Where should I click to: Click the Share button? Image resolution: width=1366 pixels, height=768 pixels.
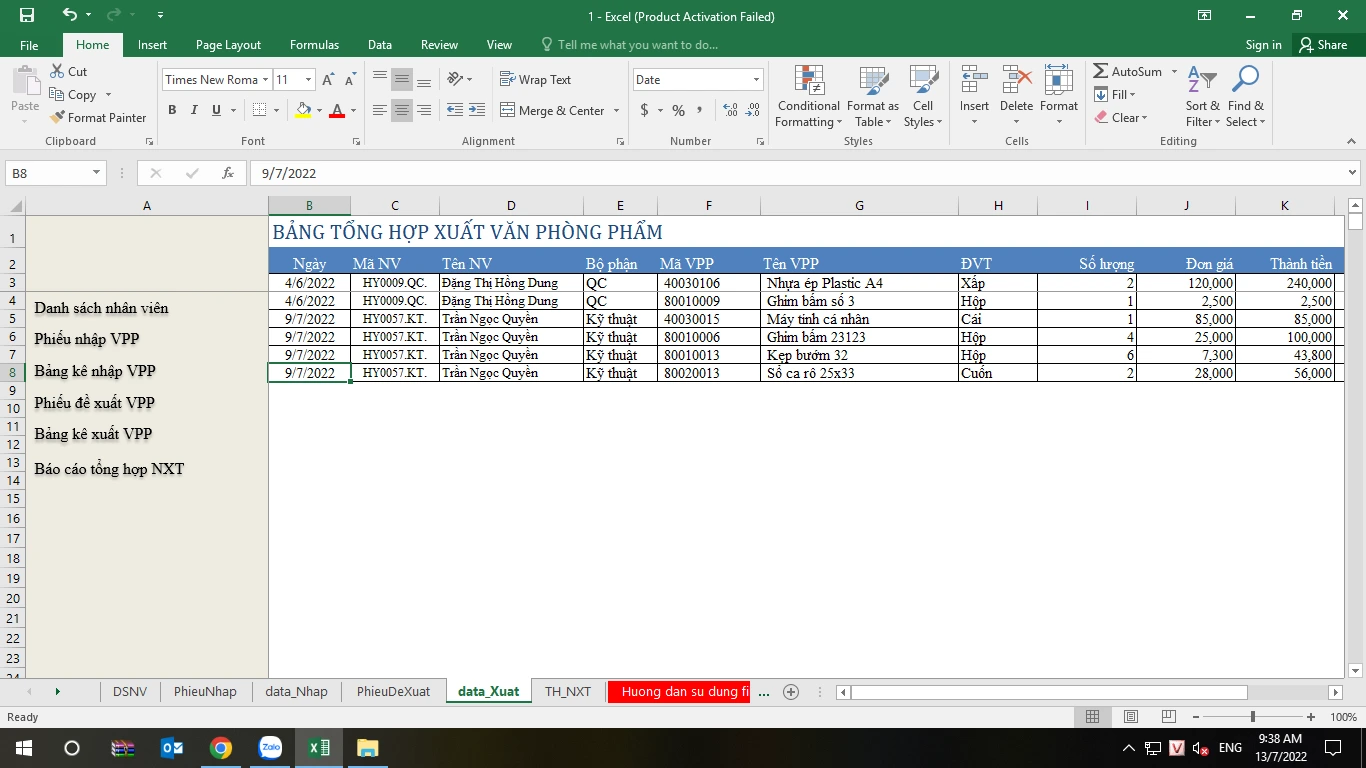pyautogui.click(x=1323, y=45)
